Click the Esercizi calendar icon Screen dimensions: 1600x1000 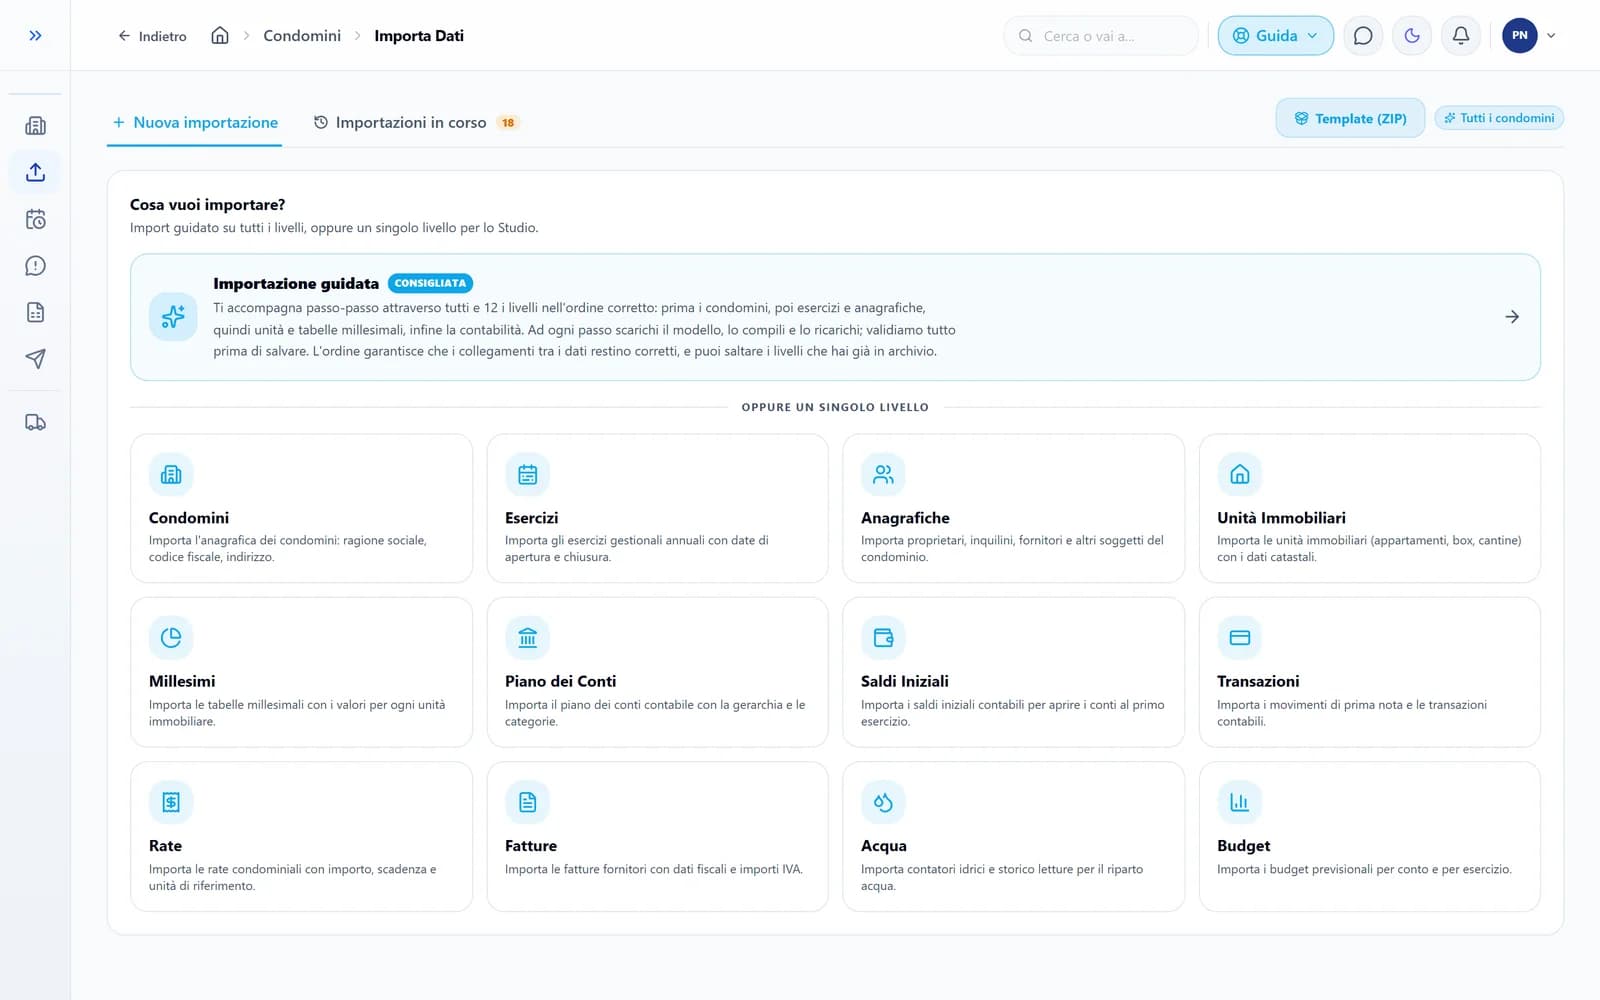click(527, 474)
